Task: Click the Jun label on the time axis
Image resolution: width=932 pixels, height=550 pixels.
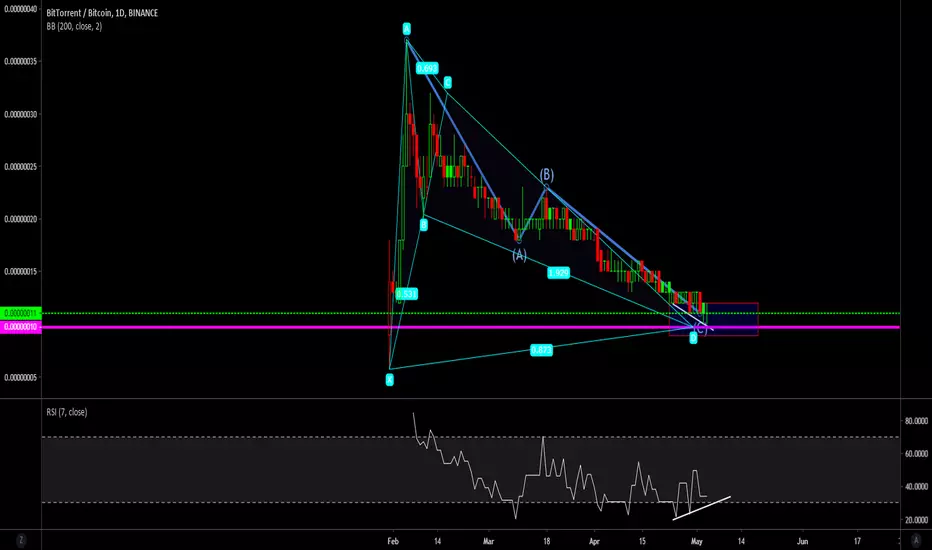Action: [802, 541]
